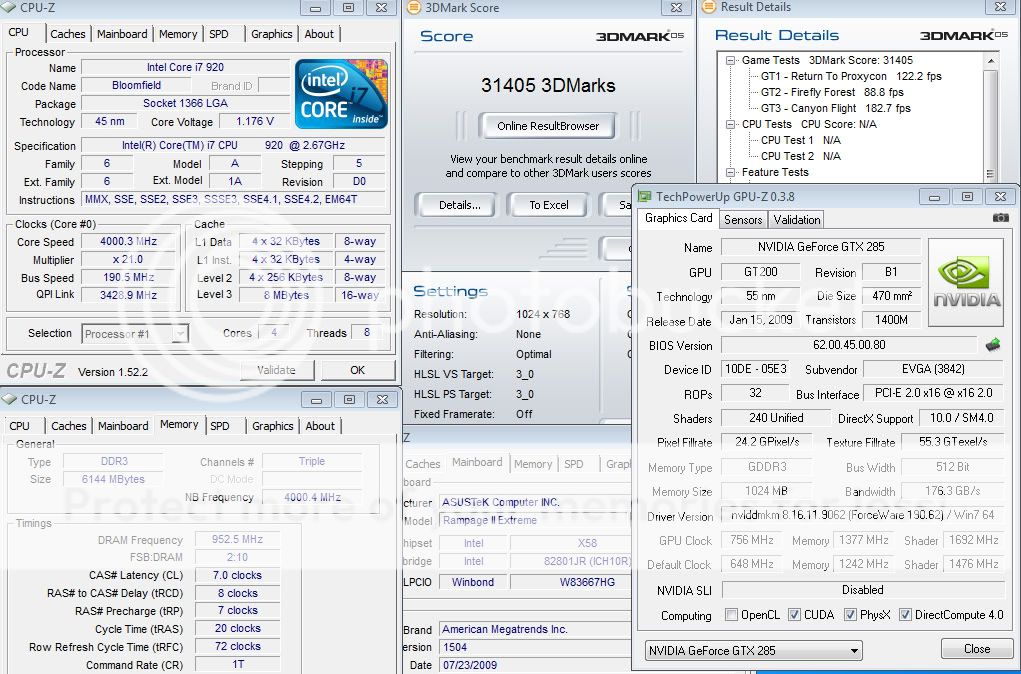The width and height of the screenshot is (1021, 674).
Task: Click OK in the upper CPU-Z window
Action: (x=357, y=370)
